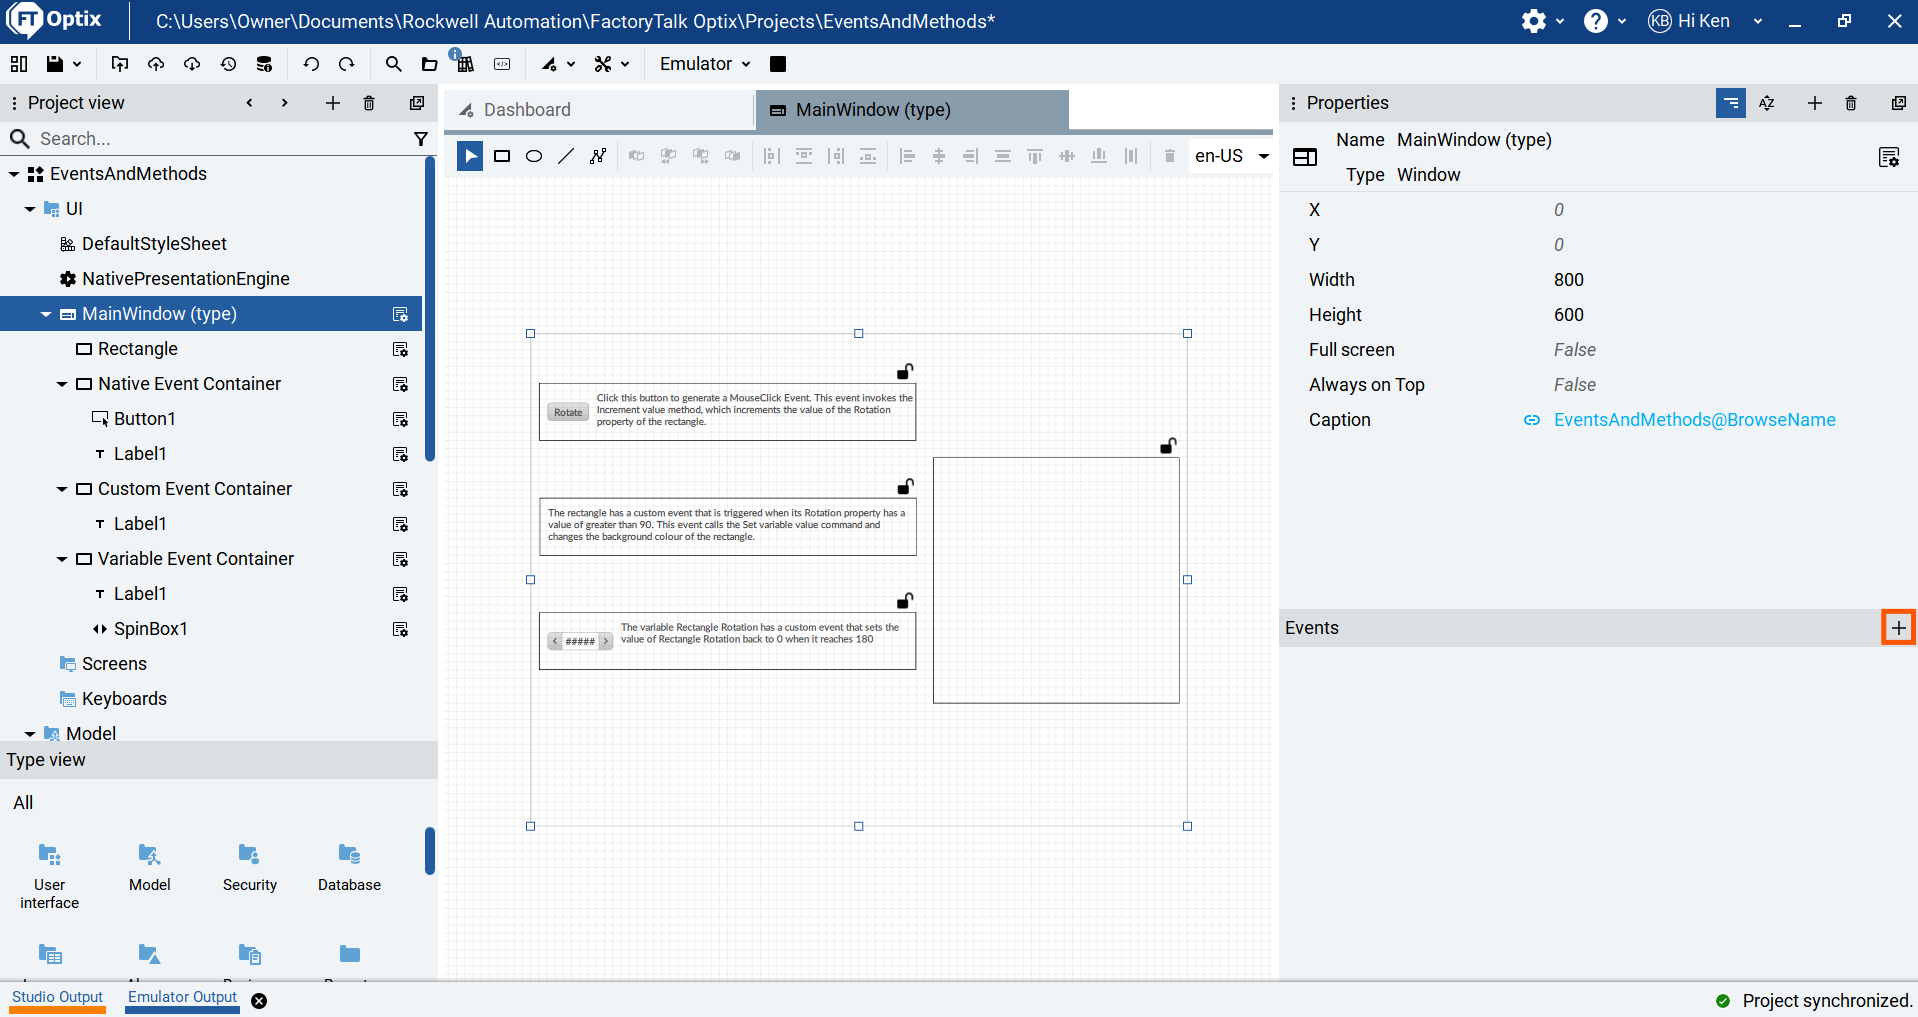Select the Database category in Type view
The image size is (1918, 1017).
click(x=349, y=867)
